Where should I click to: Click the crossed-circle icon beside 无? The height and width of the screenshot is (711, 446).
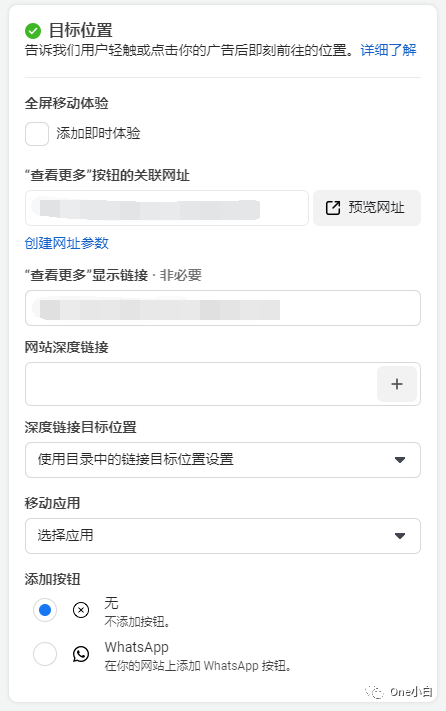click(81, 610)
